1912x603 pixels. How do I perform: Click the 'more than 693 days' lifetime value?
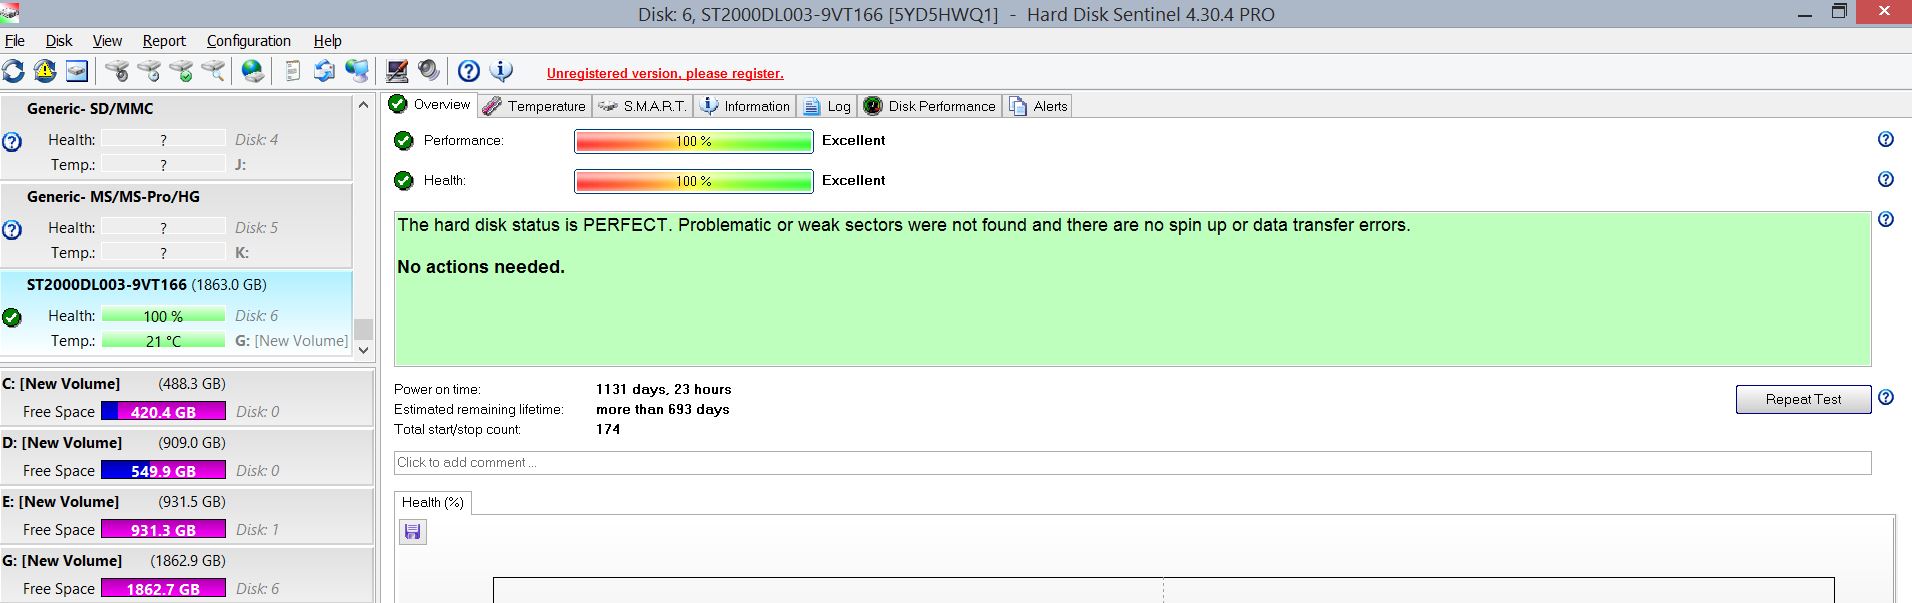662,409
